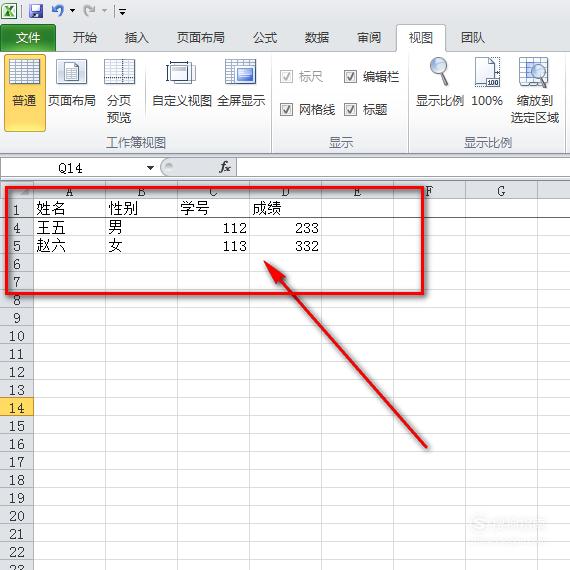Undo the last action

tap(58, 11)
